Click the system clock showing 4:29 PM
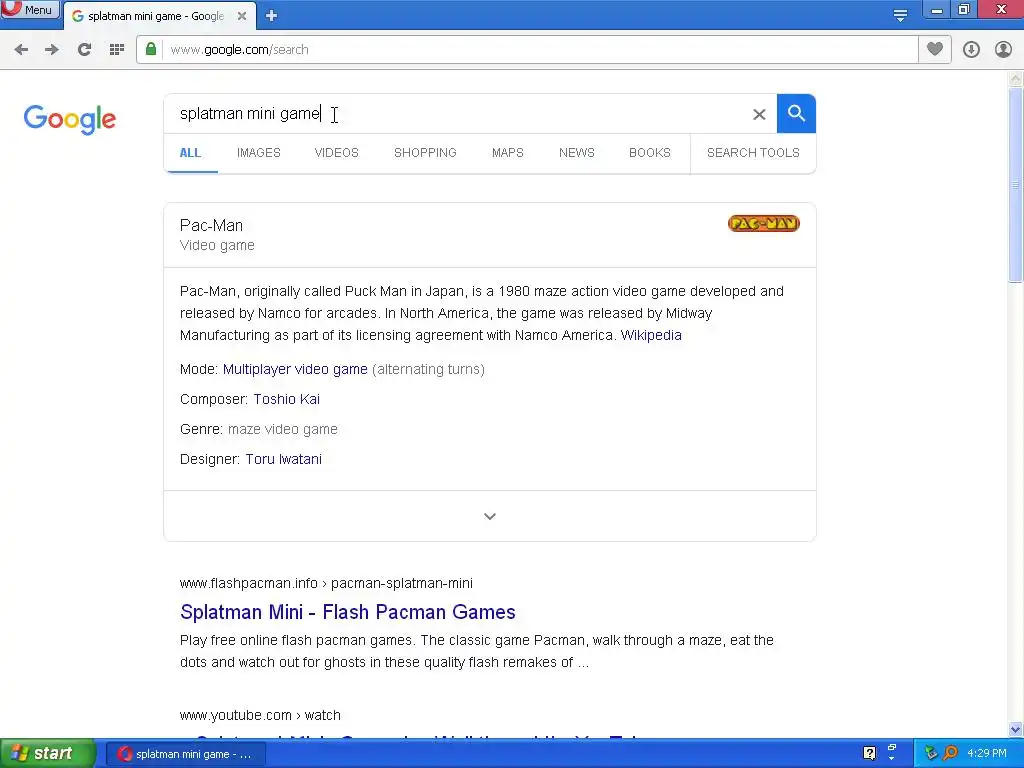 [987, 754]
